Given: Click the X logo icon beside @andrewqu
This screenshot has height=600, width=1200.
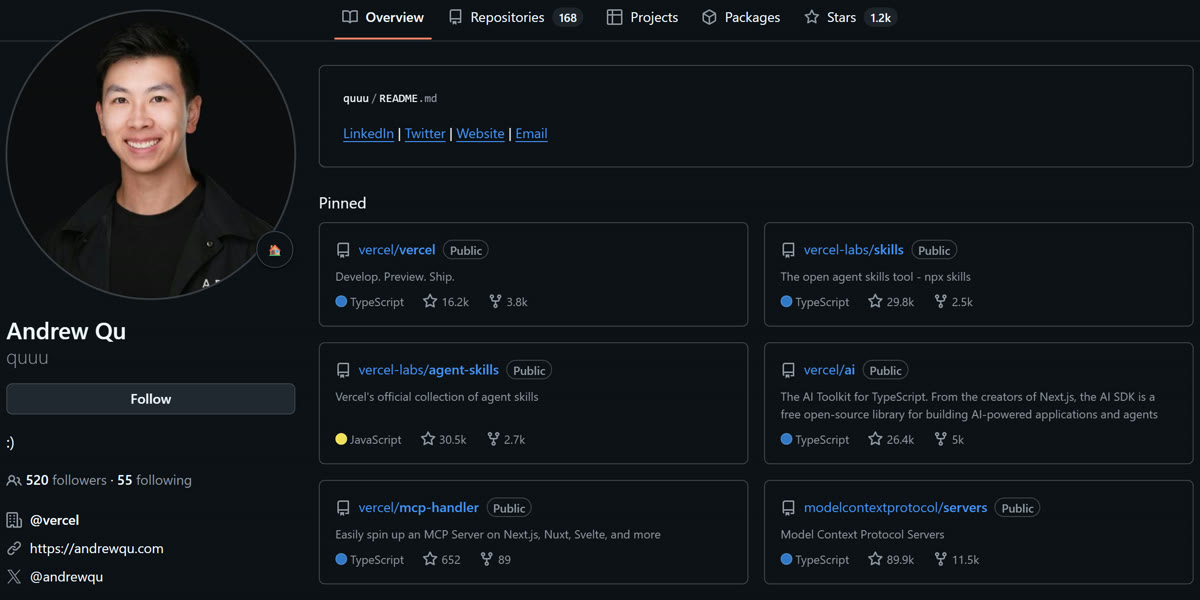Looking at the screenshot, I should (14, 577).
